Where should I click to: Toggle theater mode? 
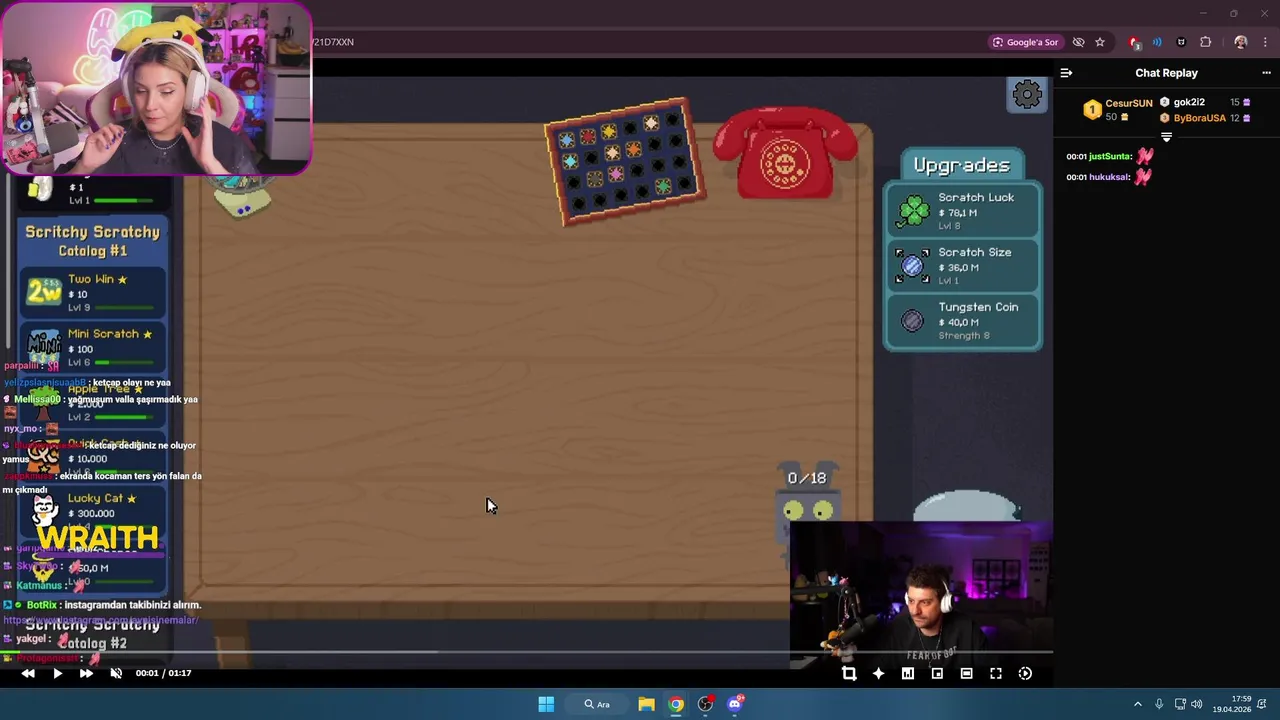(x=966, y=673)
